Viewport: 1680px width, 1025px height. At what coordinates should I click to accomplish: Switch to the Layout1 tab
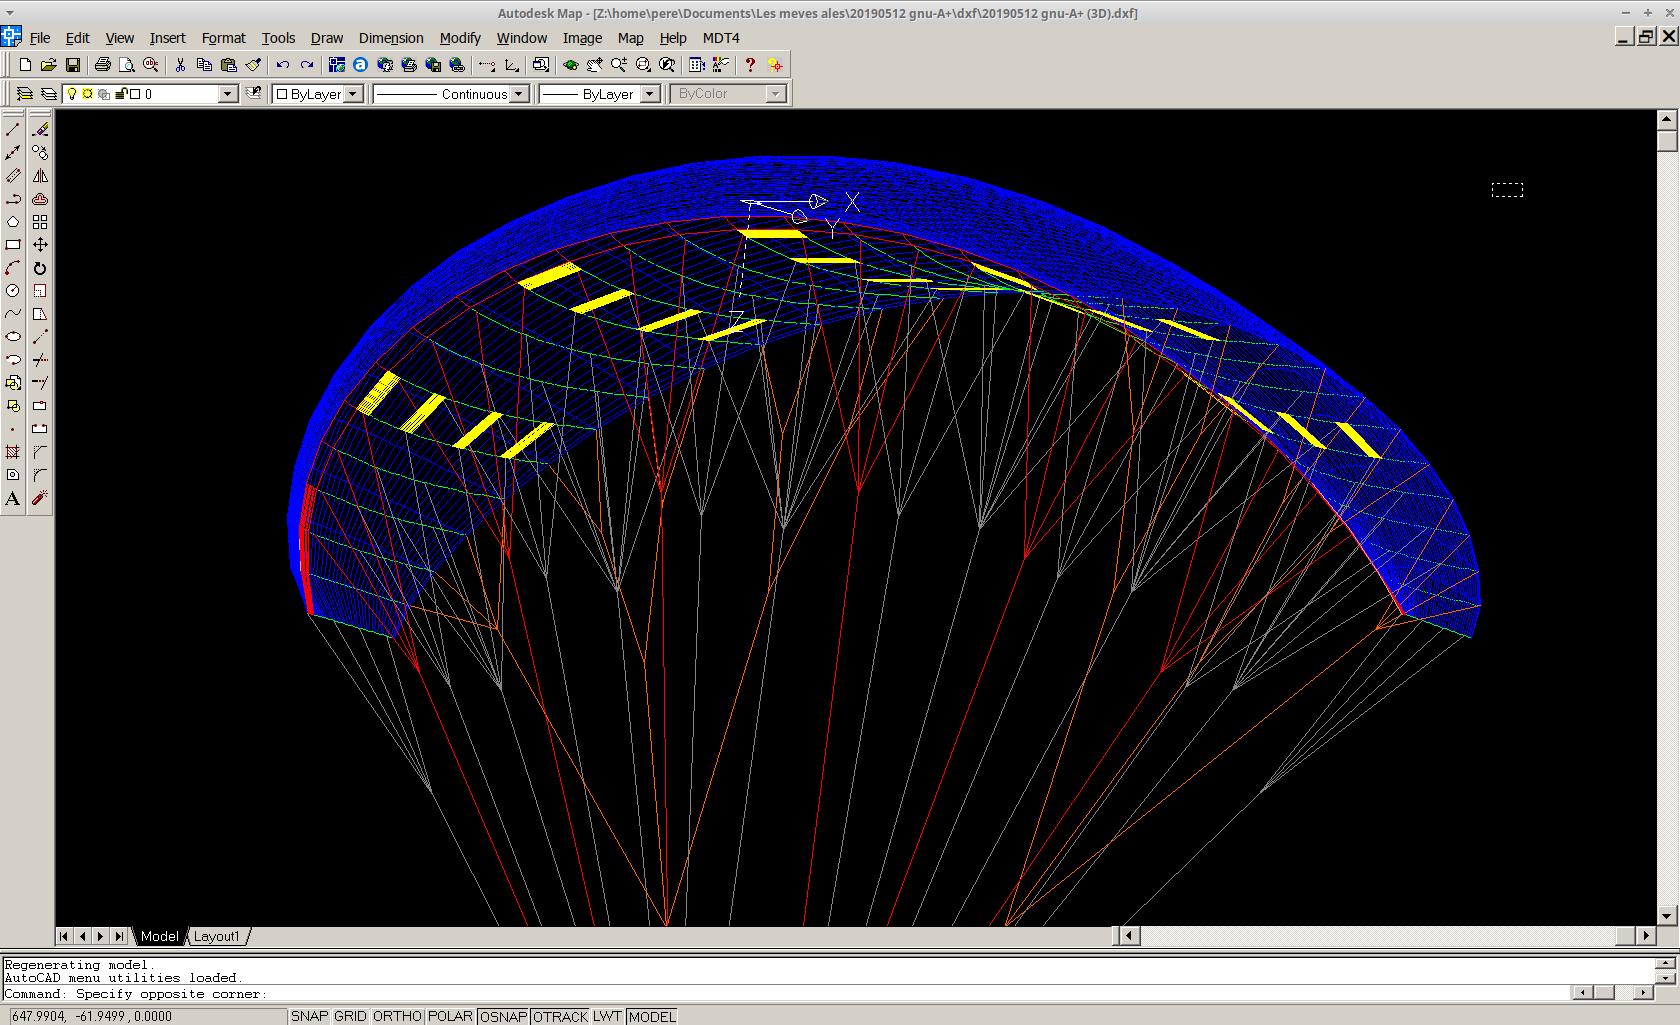217,936
